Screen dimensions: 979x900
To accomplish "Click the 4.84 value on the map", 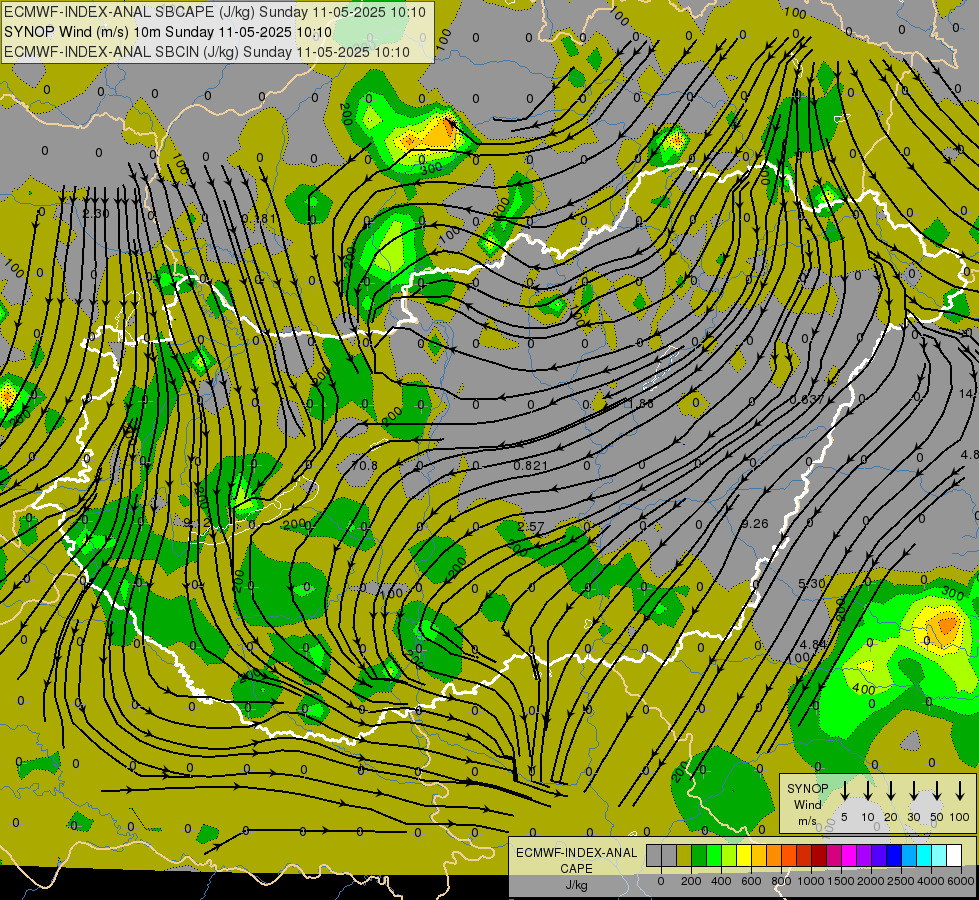I will (813, 644).
